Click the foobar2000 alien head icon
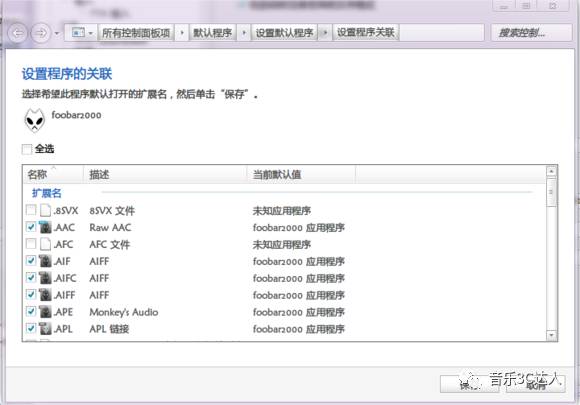 pyautogui.click(x=34, y=120)
